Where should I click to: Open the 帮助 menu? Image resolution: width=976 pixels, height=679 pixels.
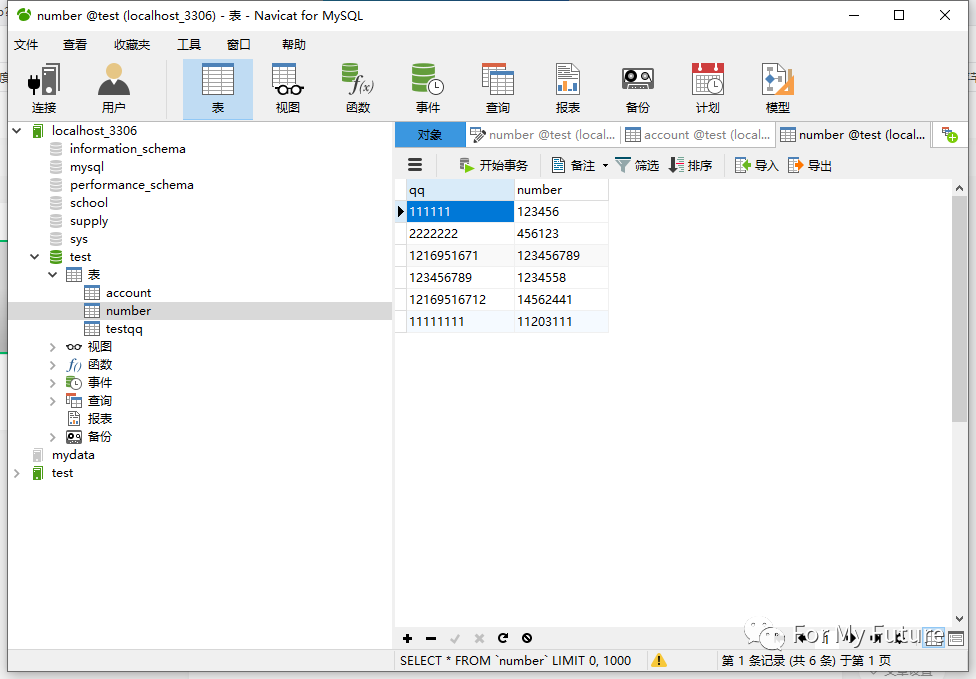coord(294,45)
